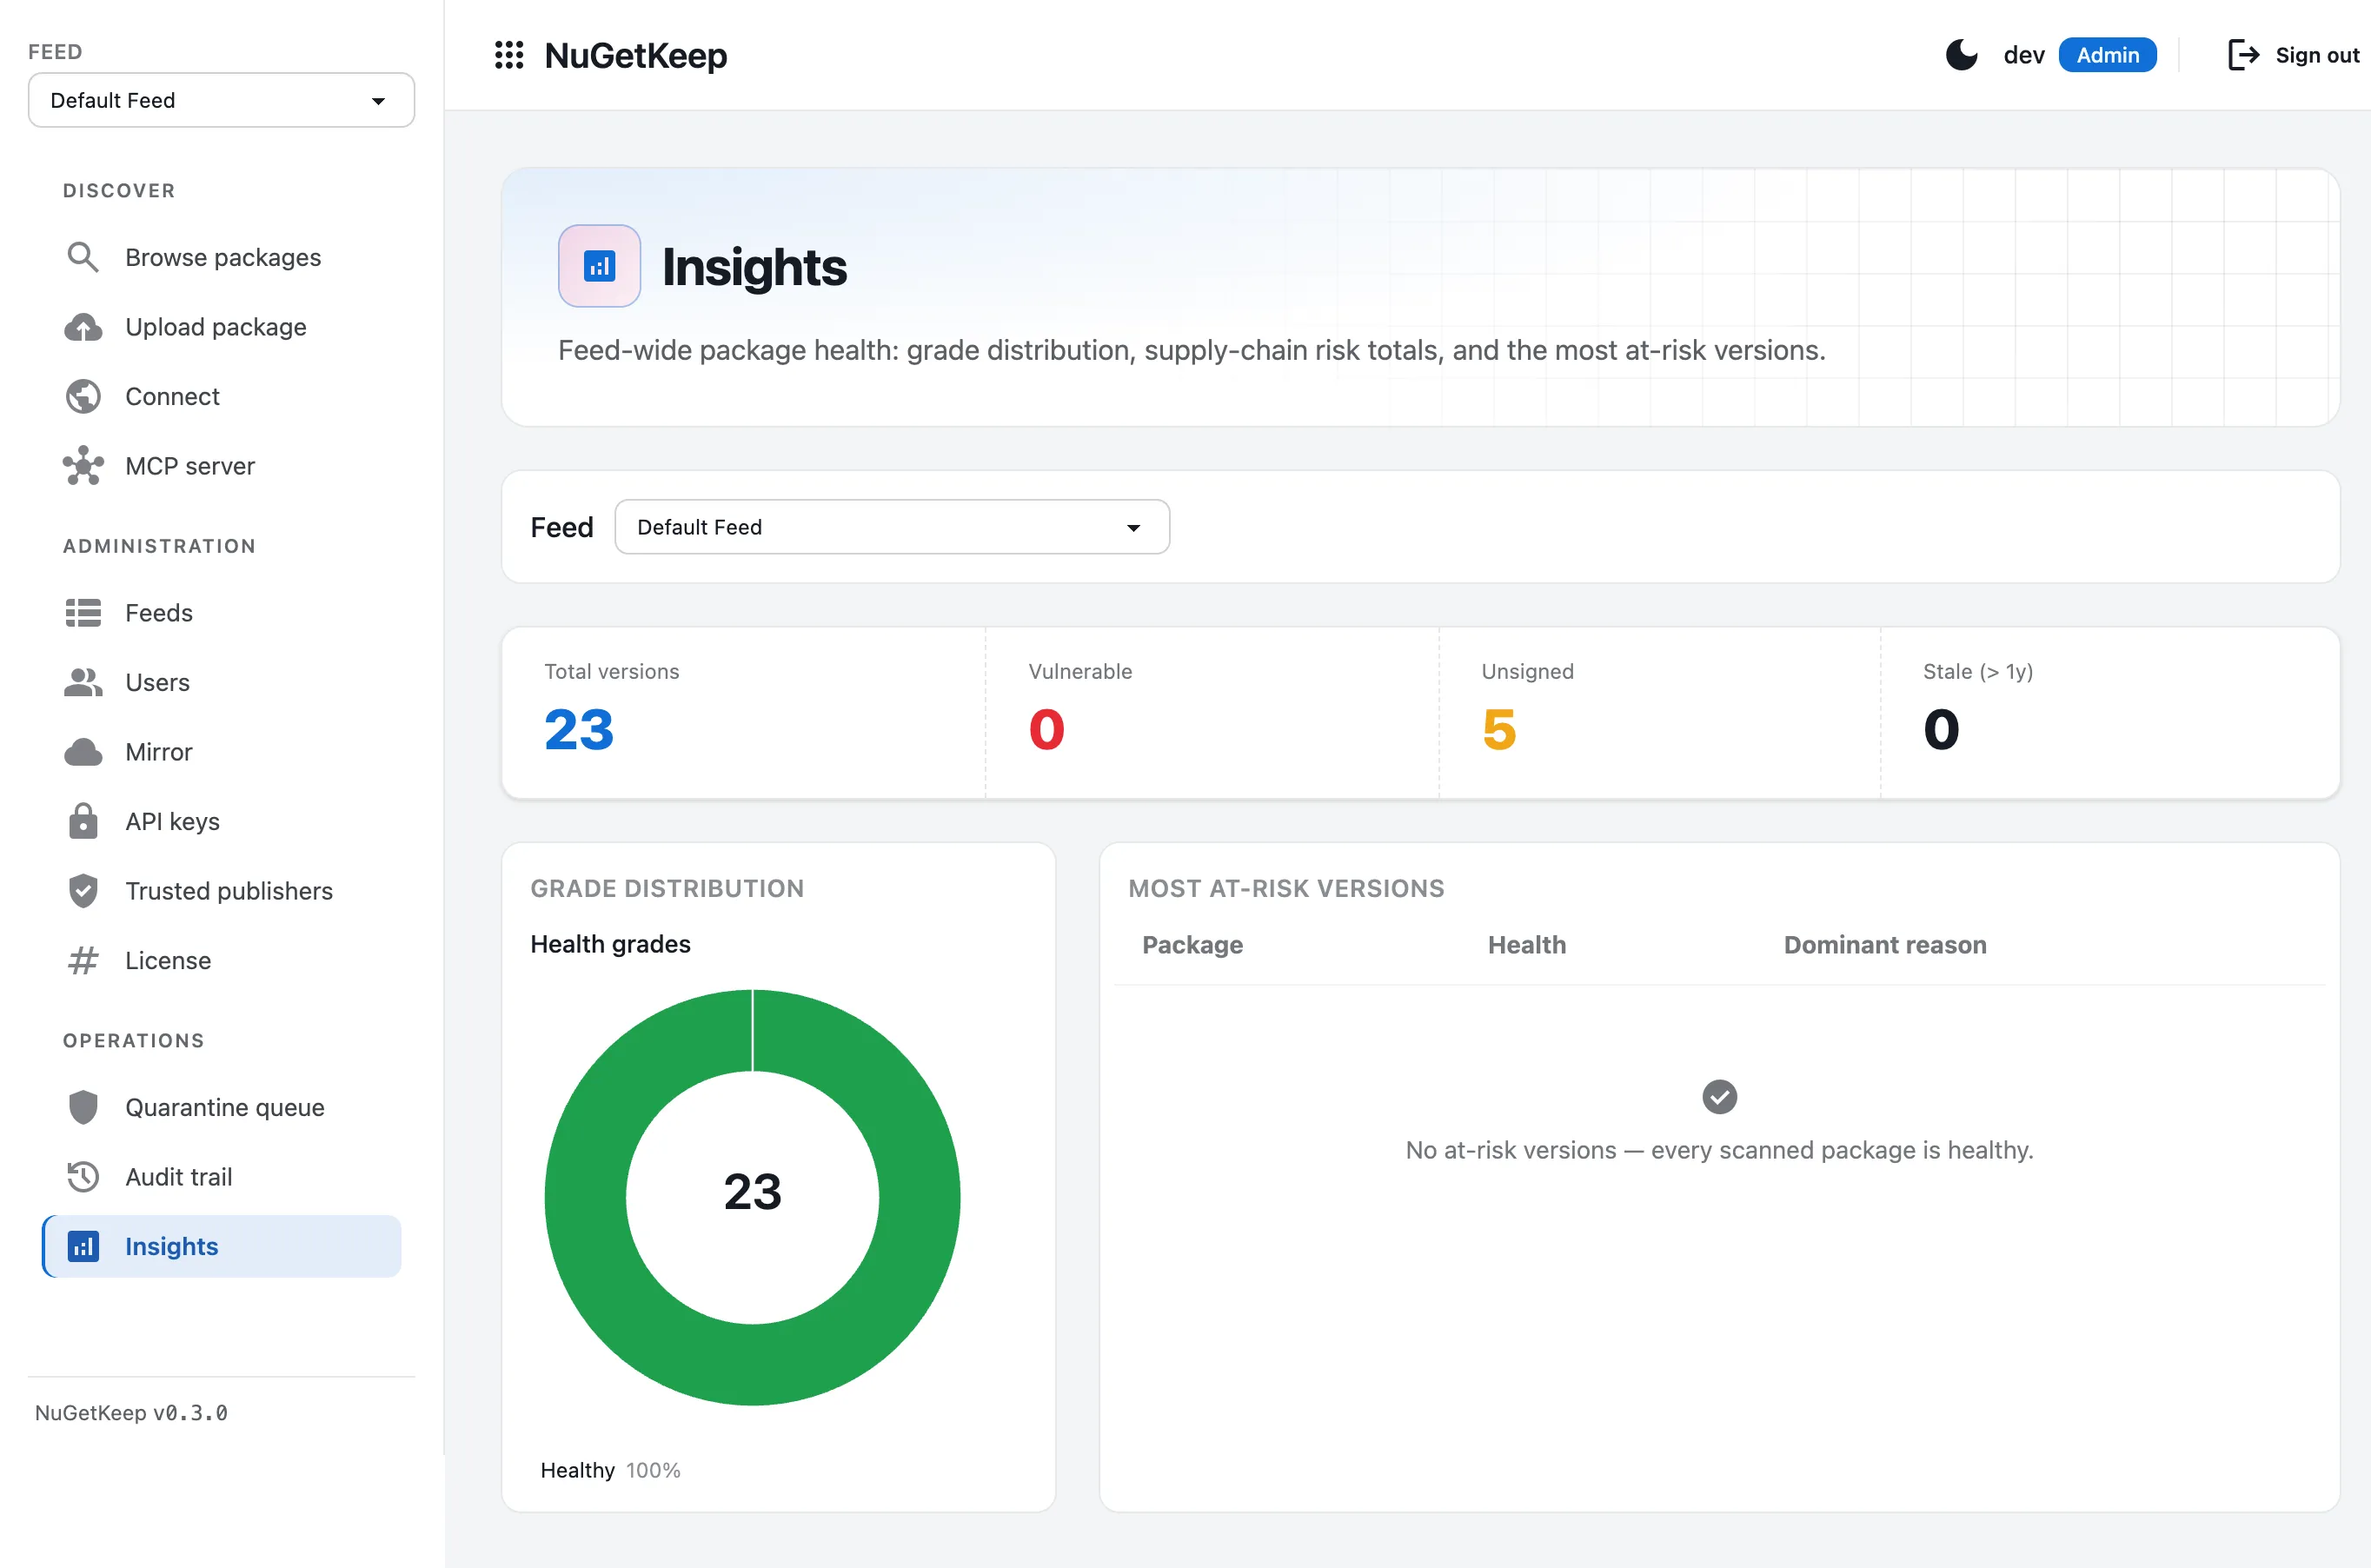This screenshot has height=1568, width=2371.
Task: Open the app grid menu icon
Action: tap(509, 55)
